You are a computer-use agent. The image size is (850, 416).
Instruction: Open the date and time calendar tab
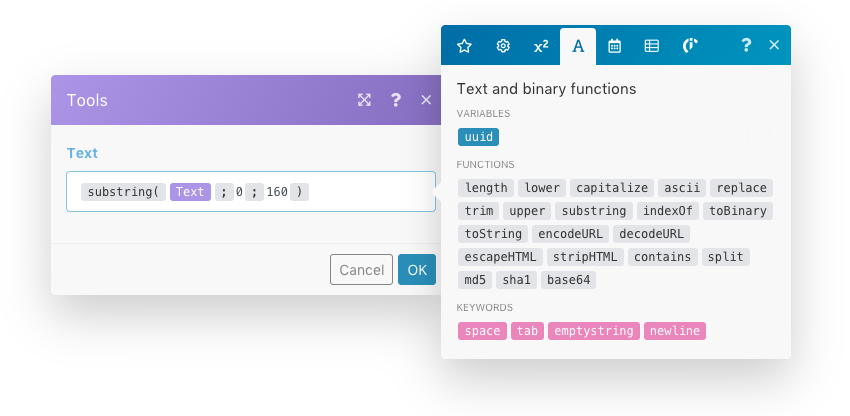tap(615, 46)
